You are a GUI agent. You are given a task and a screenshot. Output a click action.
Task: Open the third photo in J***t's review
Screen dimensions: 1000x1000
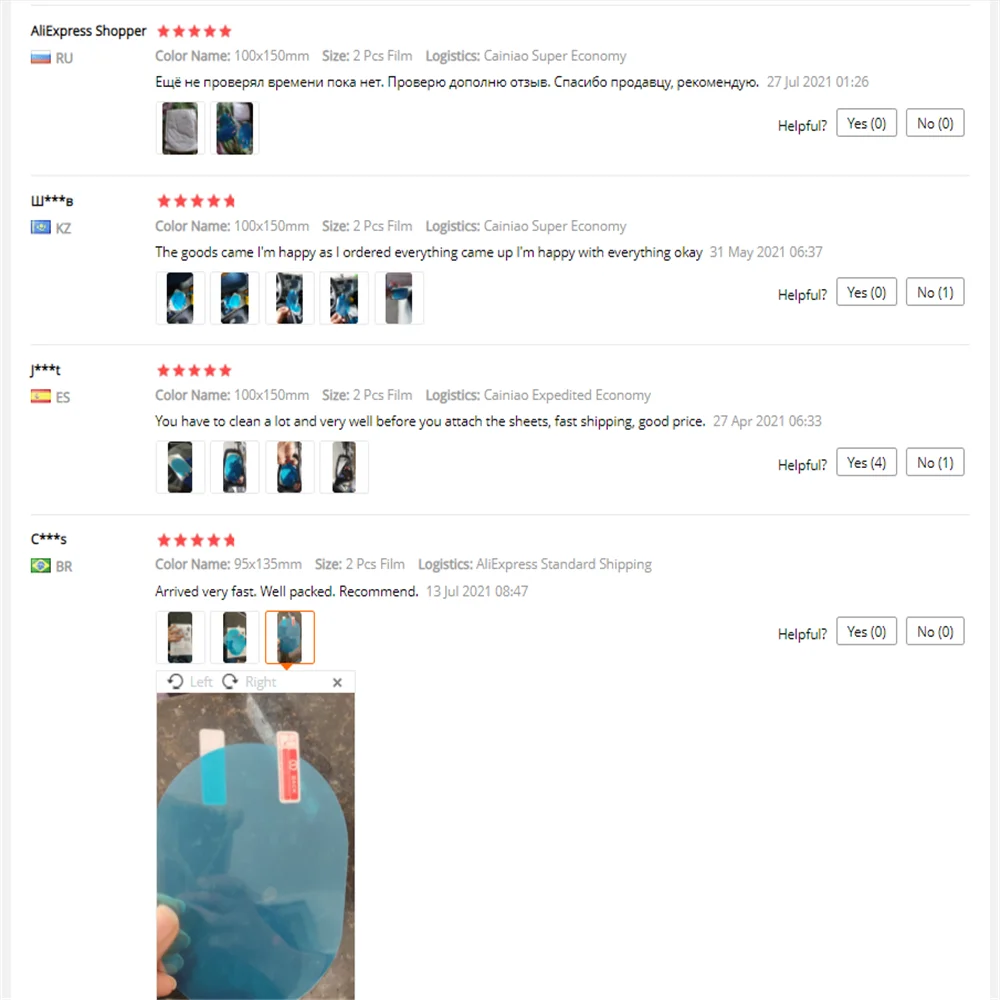point(290,467)
